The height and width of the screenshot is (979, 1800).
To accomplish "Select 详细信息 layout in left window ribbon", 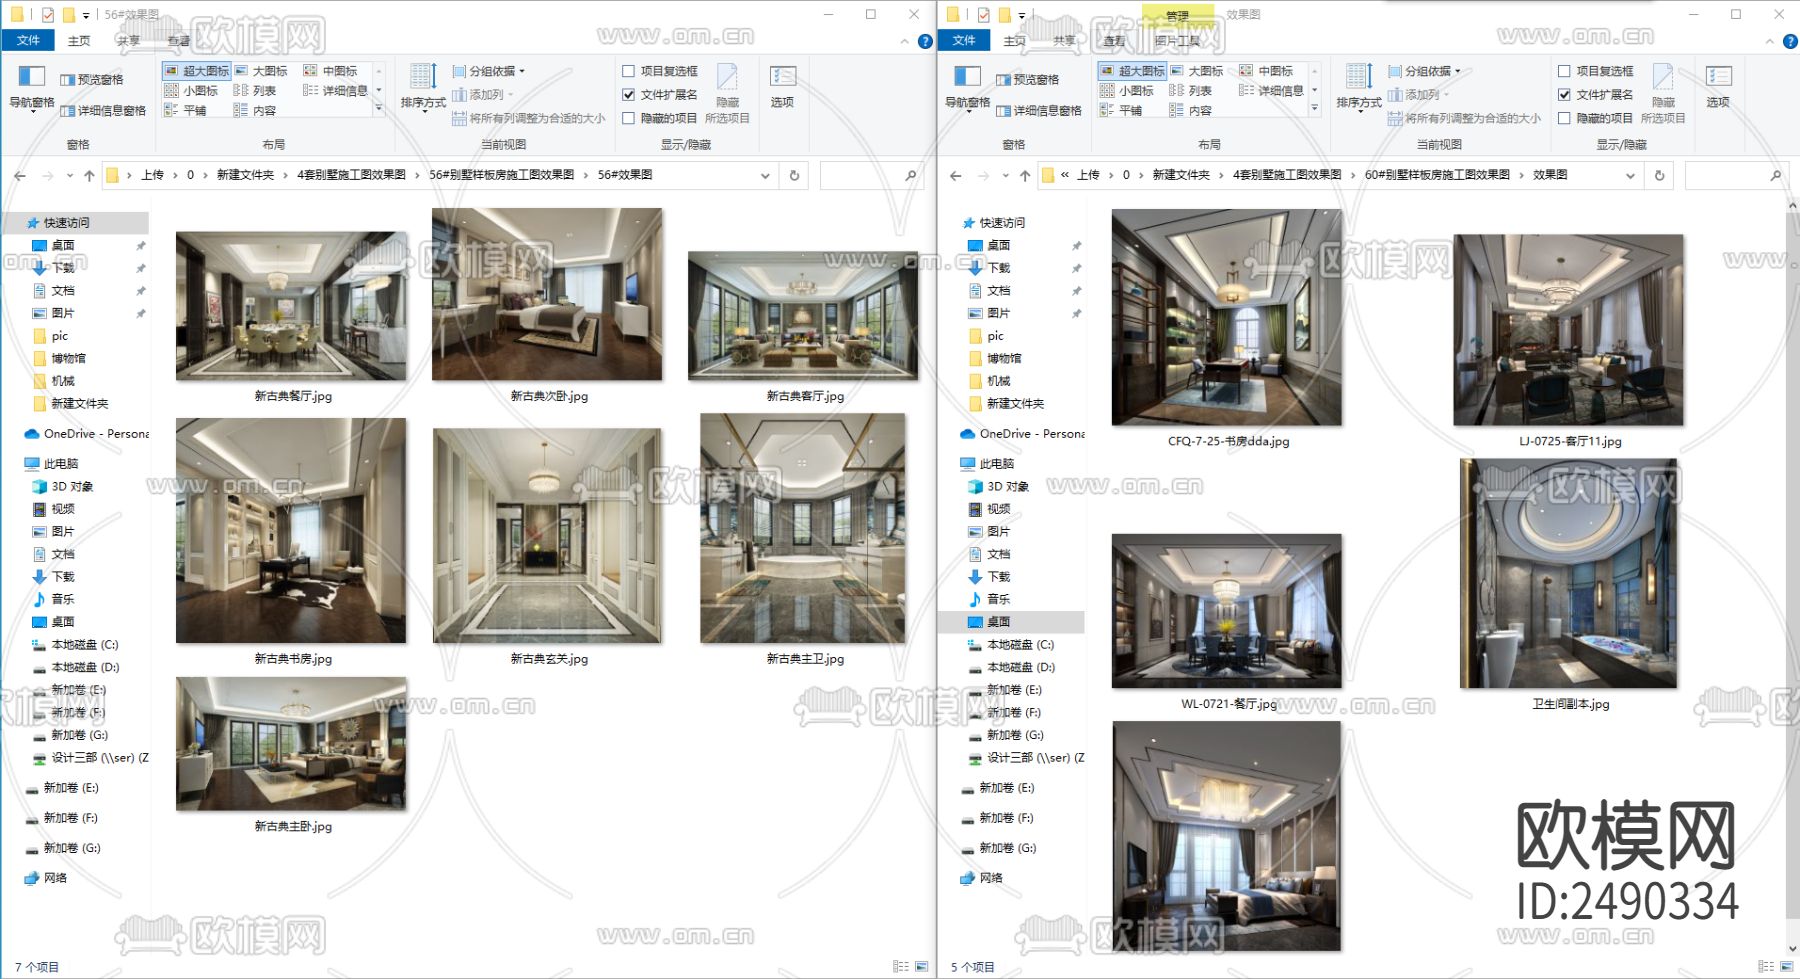I will tap(335, 91).
